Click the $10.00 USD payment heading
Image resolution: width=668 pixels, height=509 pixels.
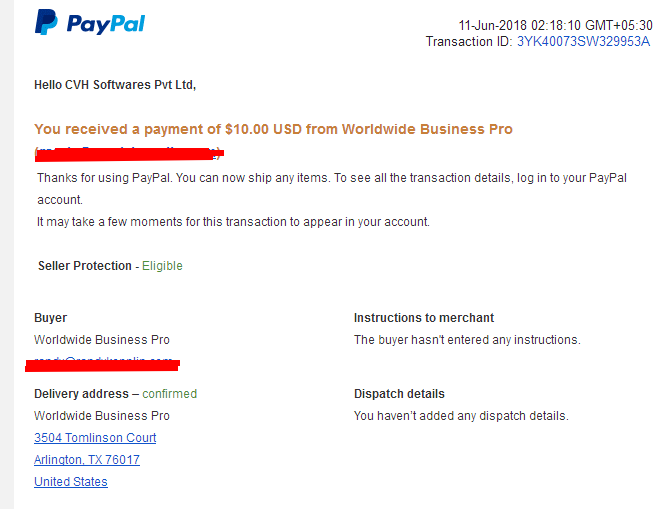[273, 129]
